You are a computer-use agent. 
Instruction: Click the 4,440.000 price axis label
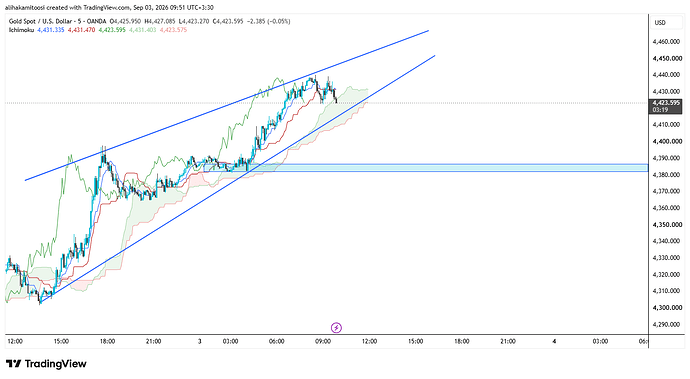667,75
